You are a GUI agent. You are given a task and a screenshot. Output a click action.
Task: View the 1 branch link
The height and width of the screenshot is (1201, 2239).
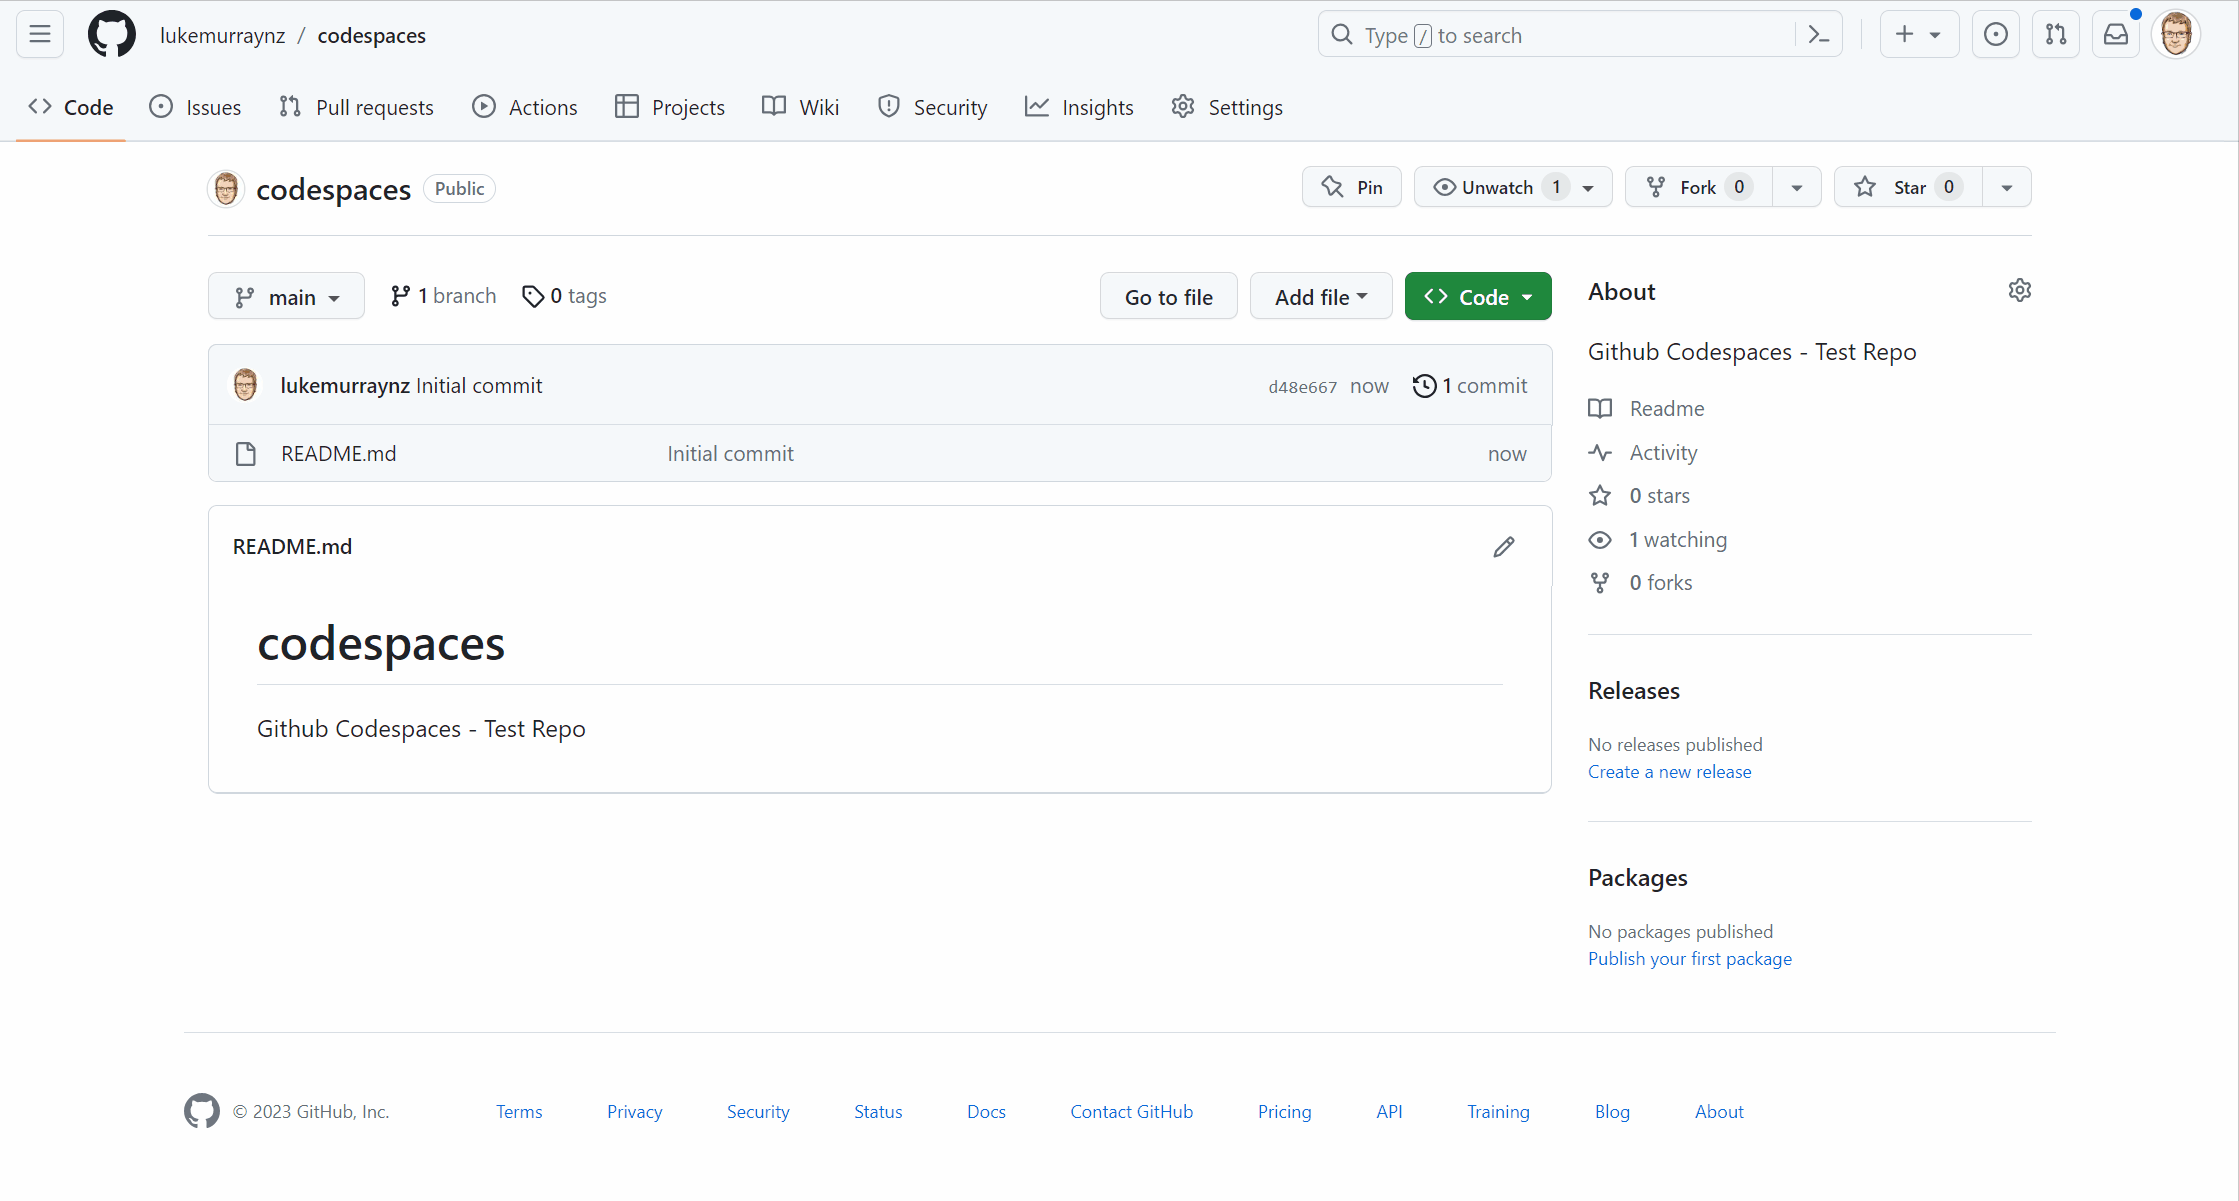pos(443,296)
